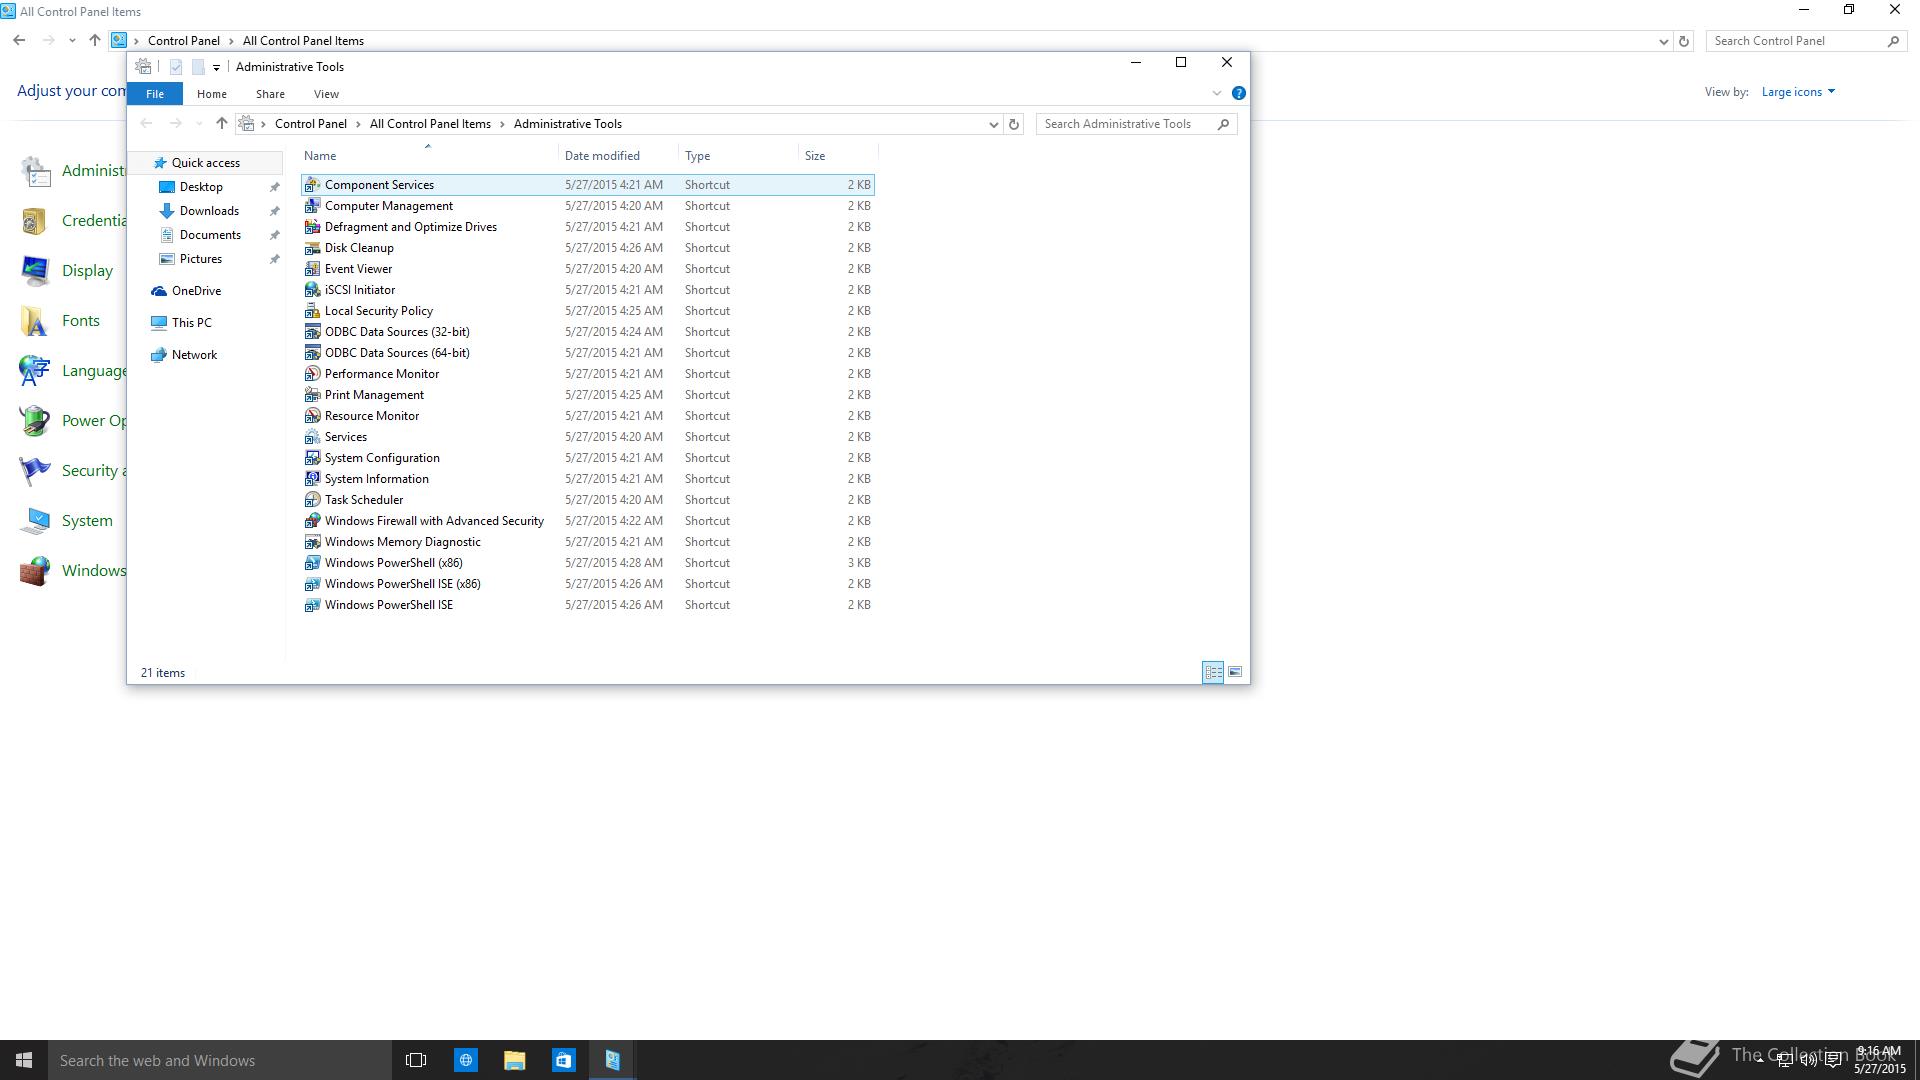1920x1080 pixels.
Task: Unpin Pictures from Quick access
Action: (x=274, y=259)
